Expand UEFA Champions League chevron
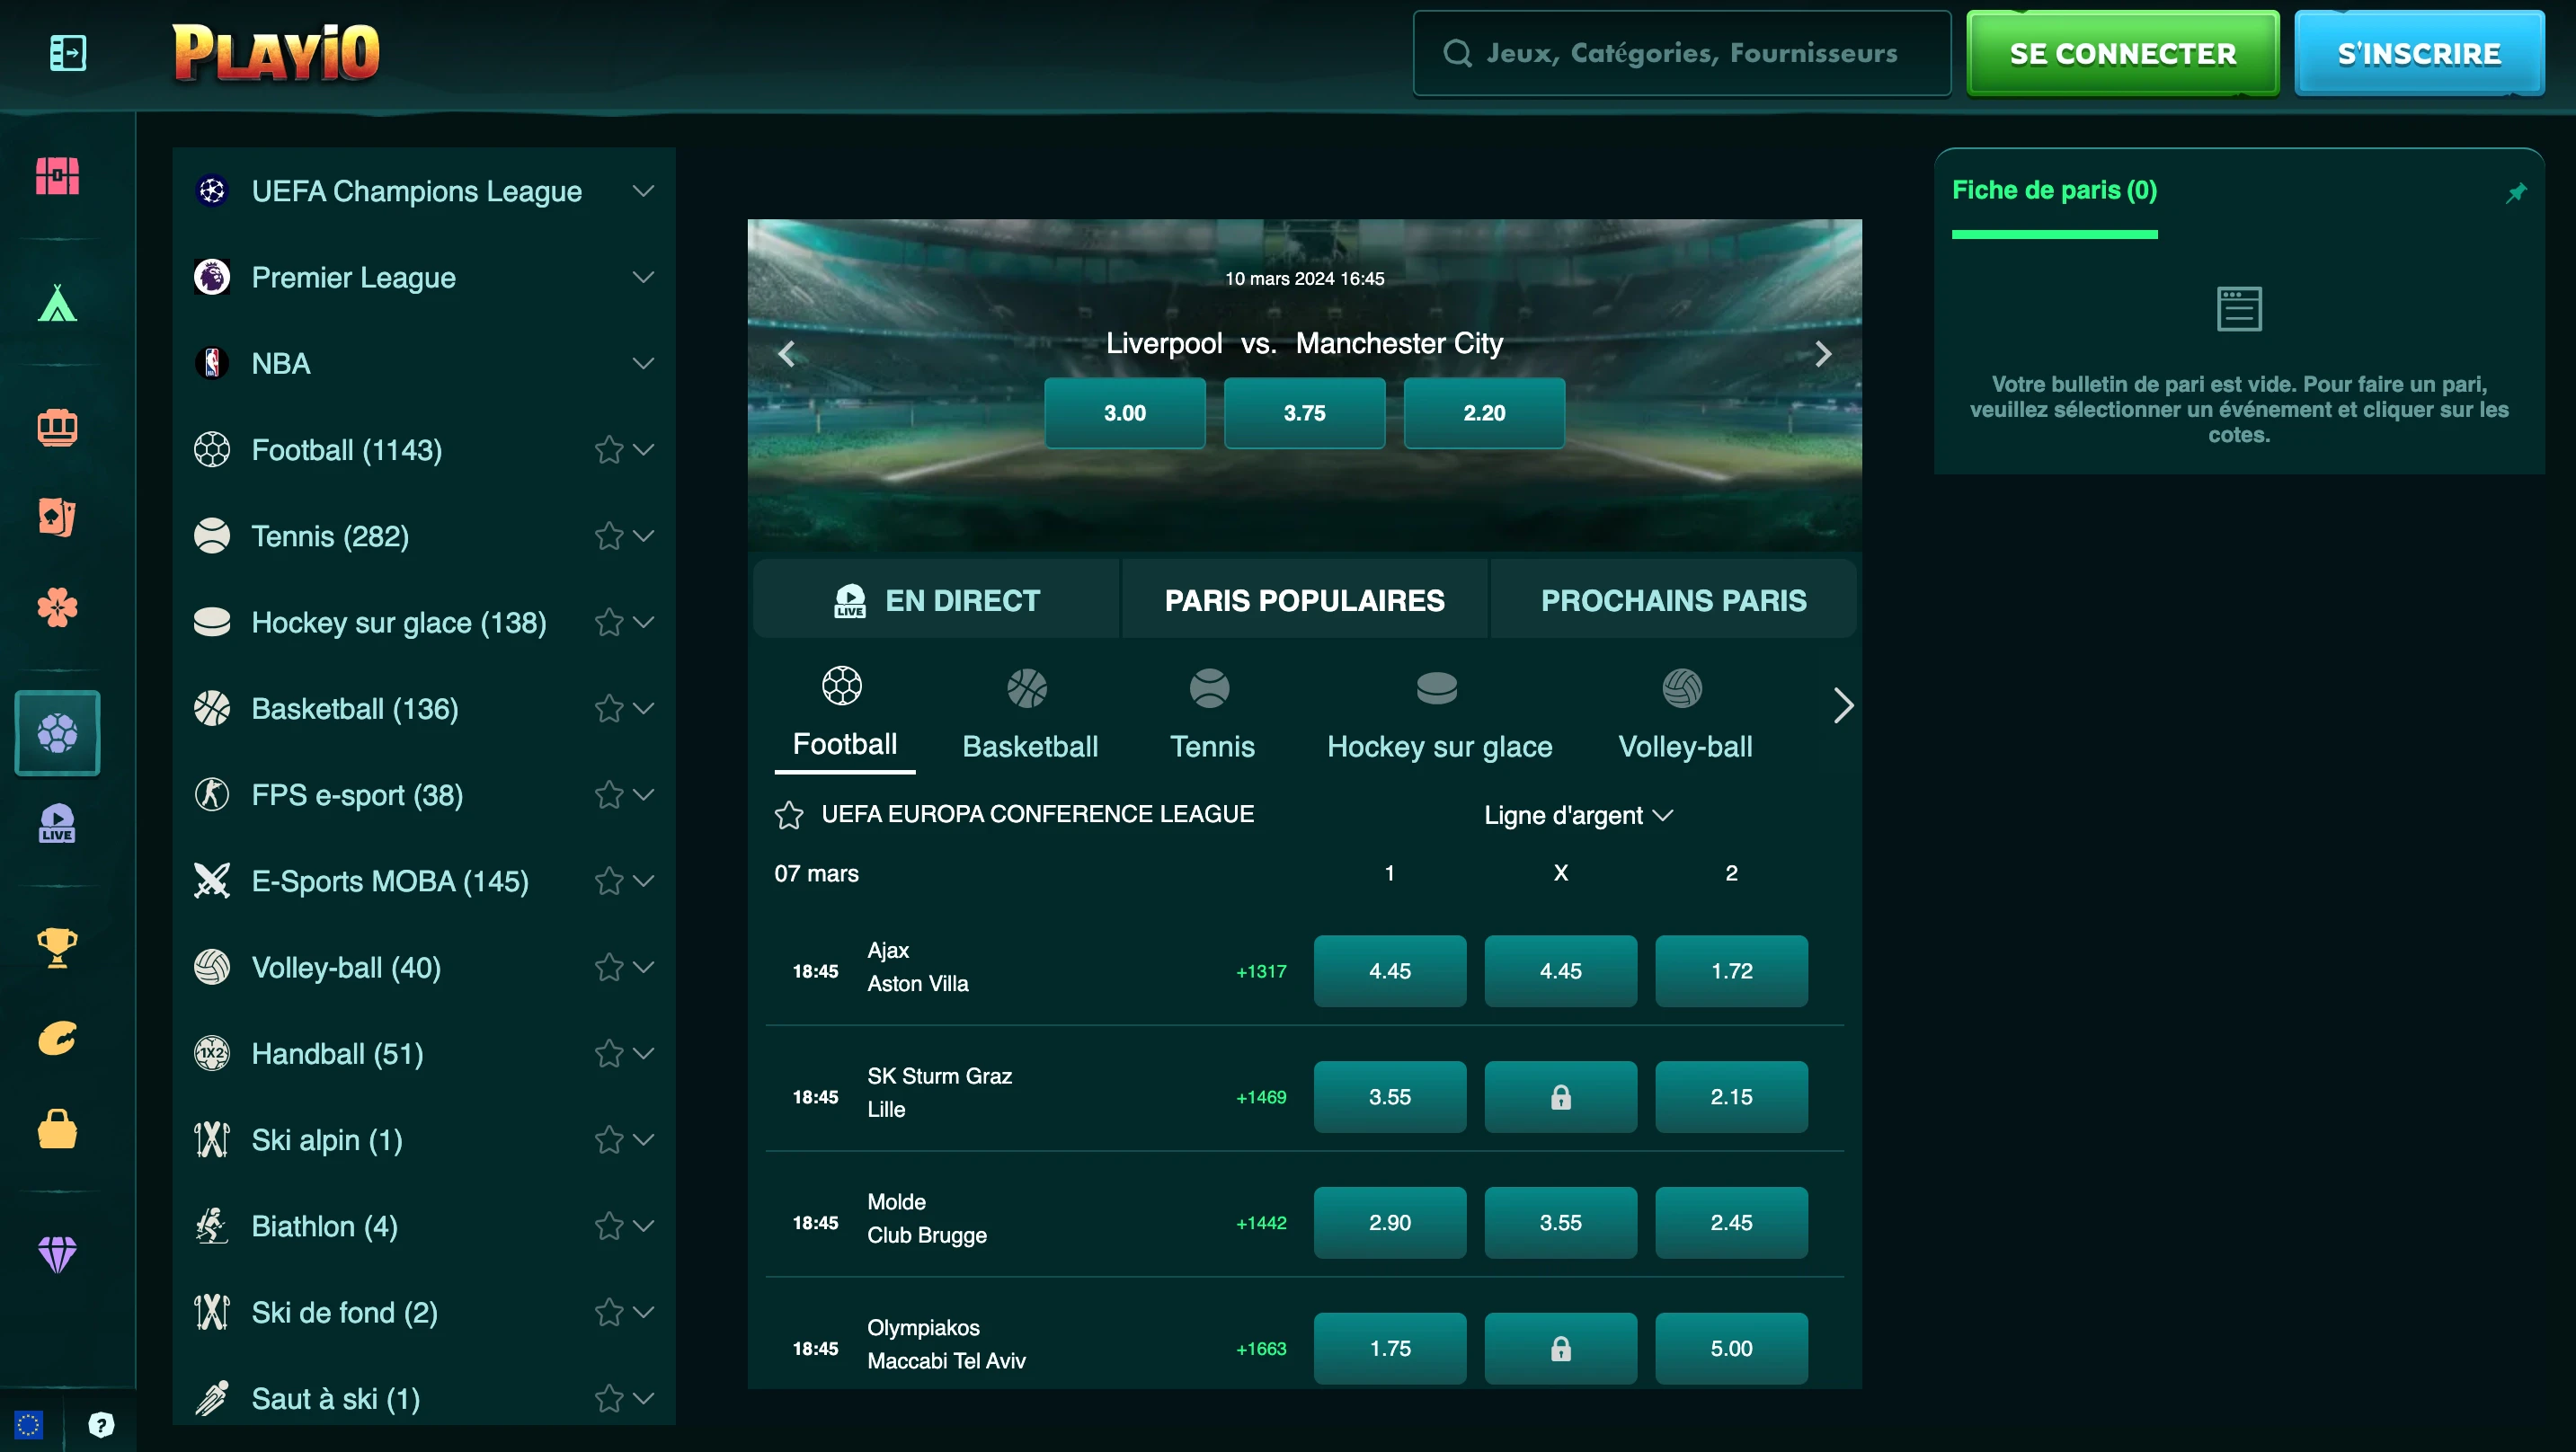 coord(643,191)
